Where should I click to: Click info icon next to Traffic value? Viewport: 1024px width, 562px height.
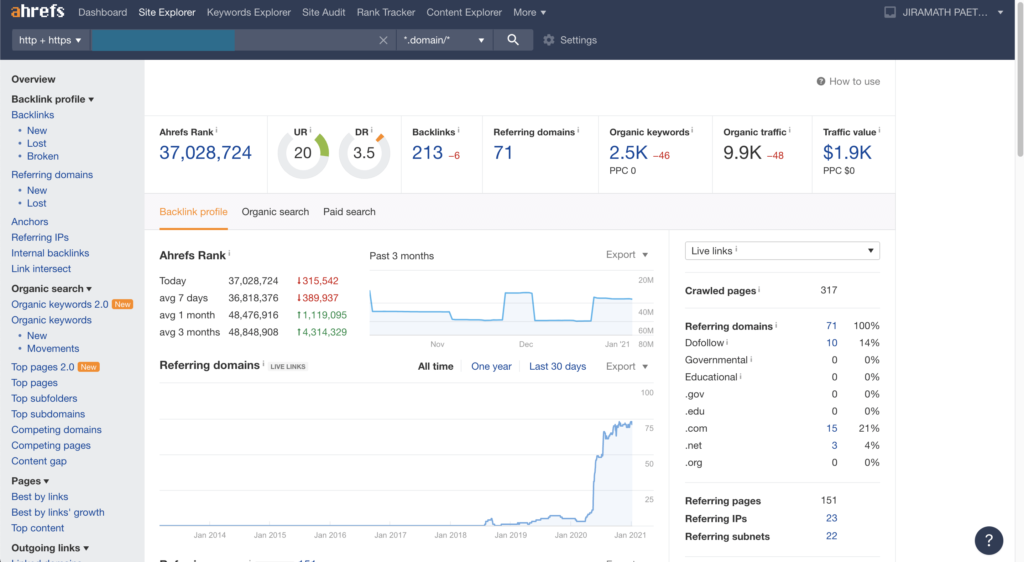(x=880, y=130)
